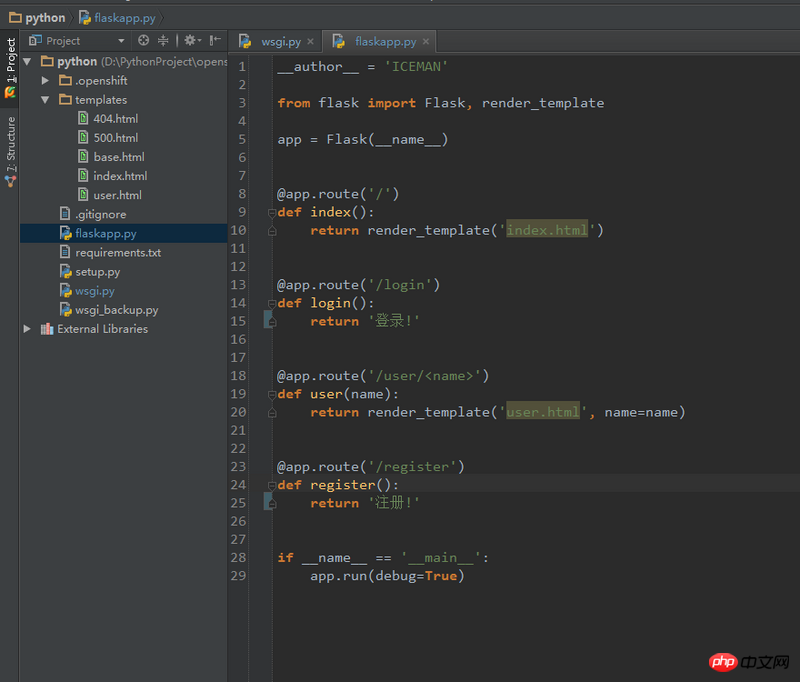Click the python breadcrumb in navigation bar
This screenshot has height=682, width=800.
click(x=45, y=17)
